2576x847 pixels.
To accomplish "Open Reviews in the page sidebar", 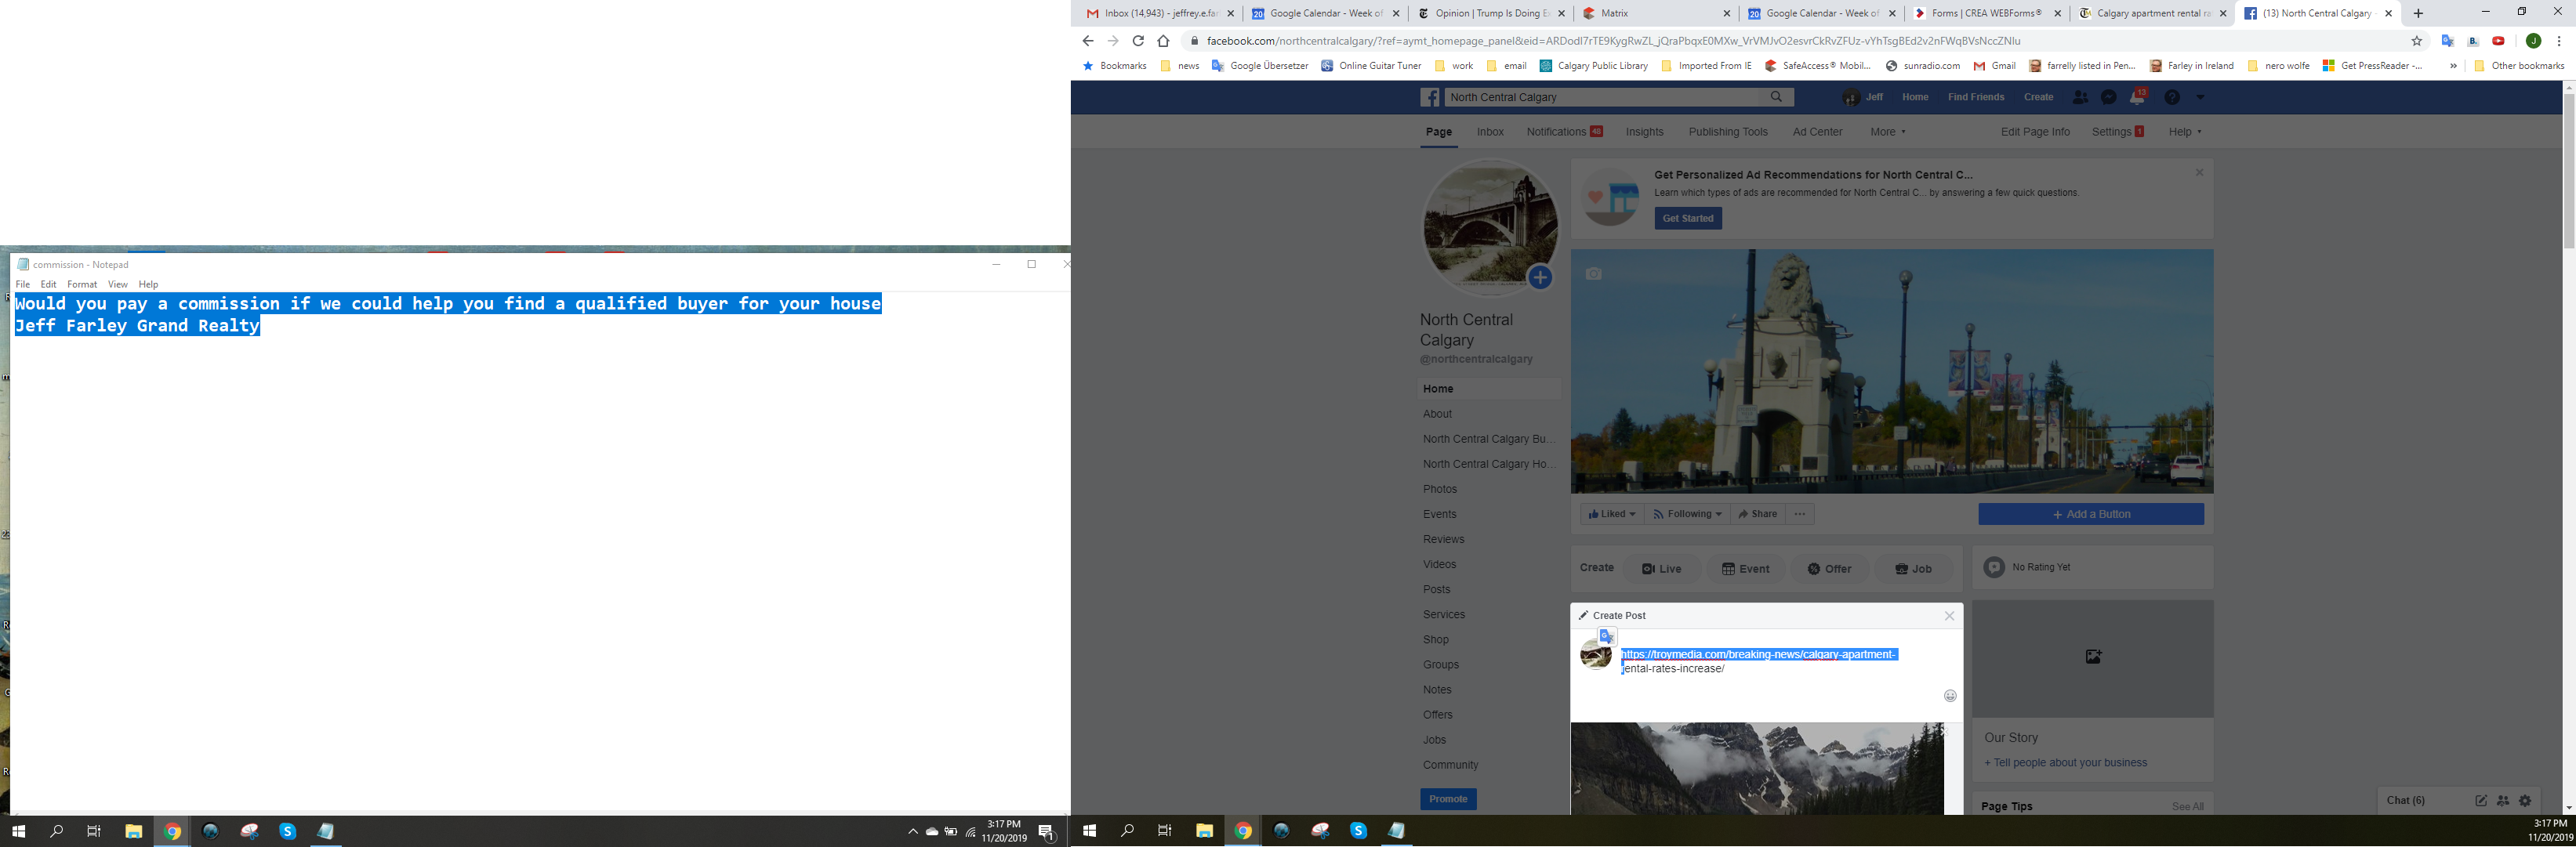I will (1443, 540).
